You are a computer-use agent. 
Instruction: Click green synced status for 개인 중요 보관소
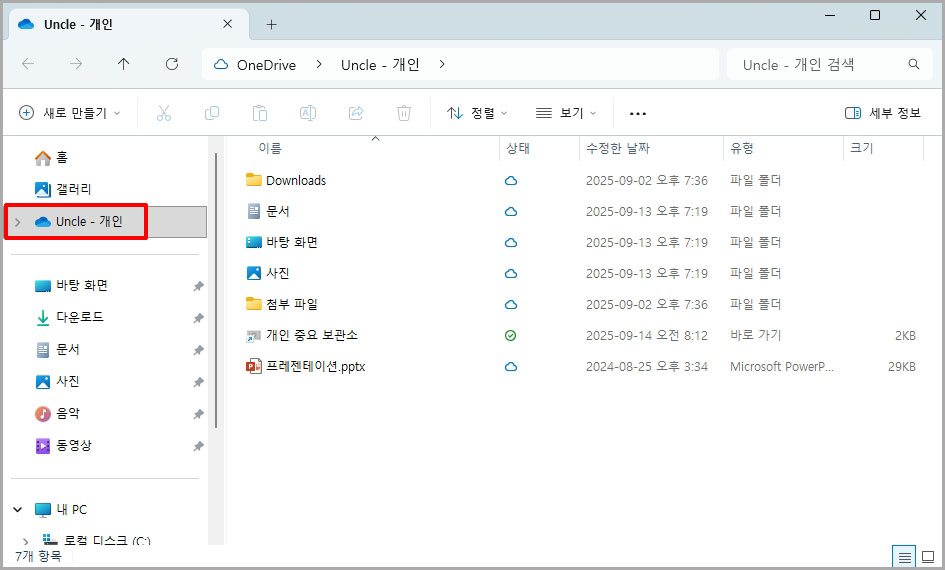tap(510, 336)
